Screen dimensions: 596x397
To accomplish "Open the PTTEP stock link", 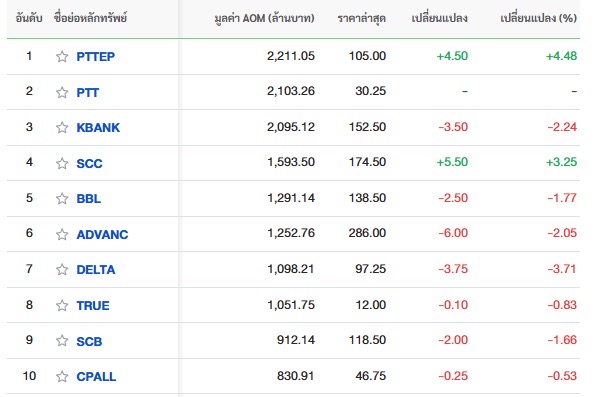I will 95,57.
